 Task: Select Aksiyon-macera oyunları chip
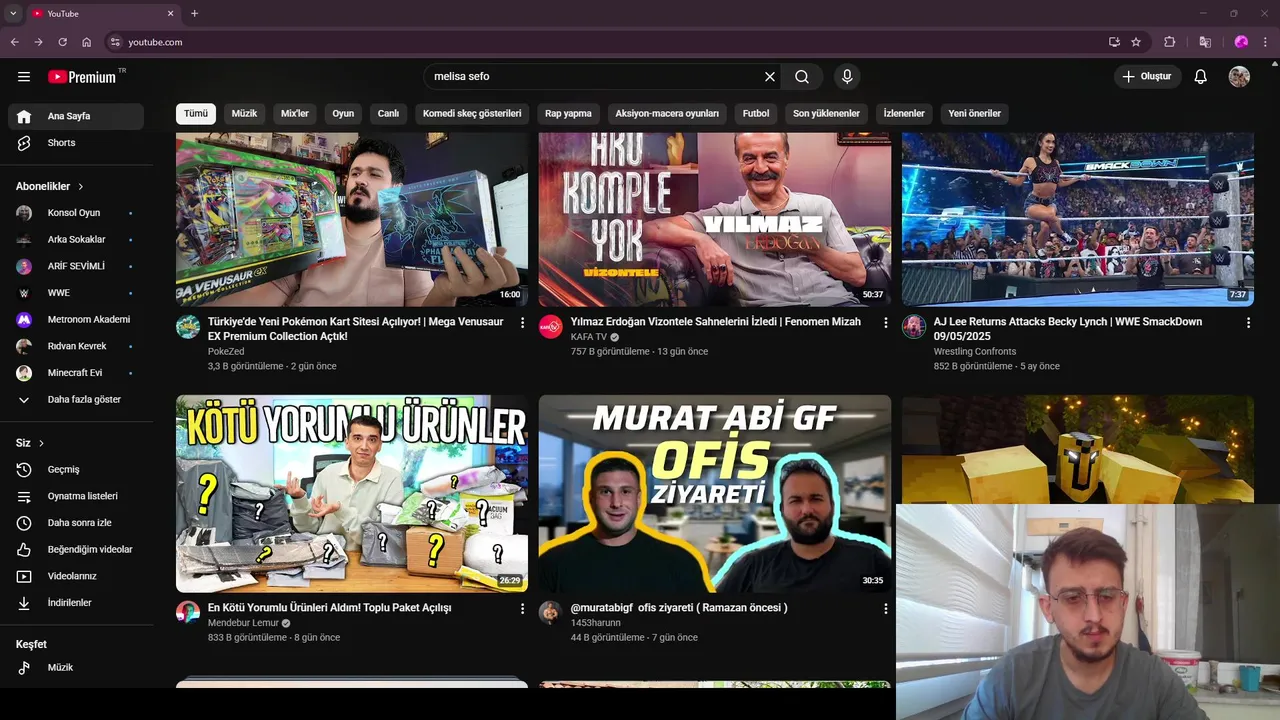(667, 114)
